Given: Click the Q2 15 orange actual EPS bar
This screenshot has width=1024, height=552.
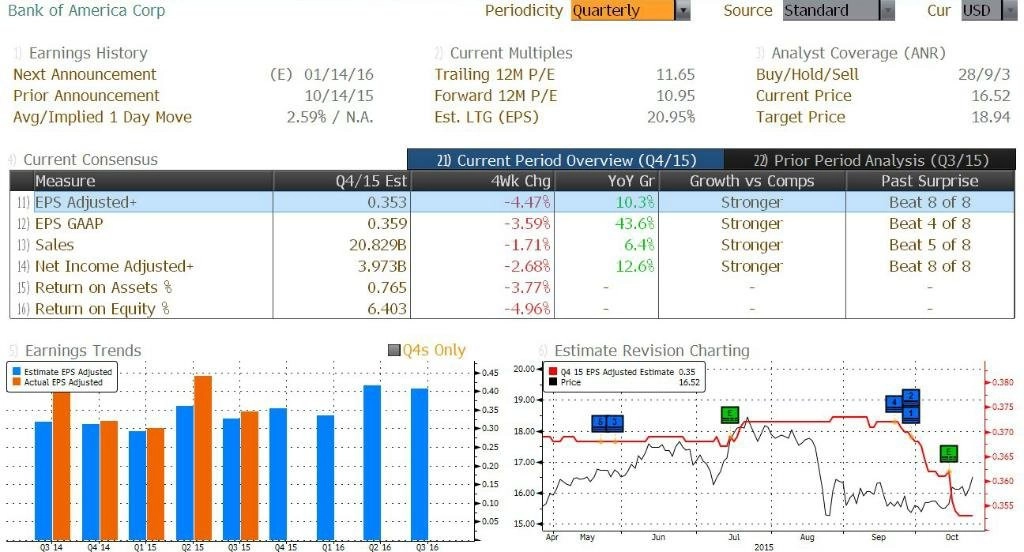Looking at the screenshot, I should click(203, 458).
